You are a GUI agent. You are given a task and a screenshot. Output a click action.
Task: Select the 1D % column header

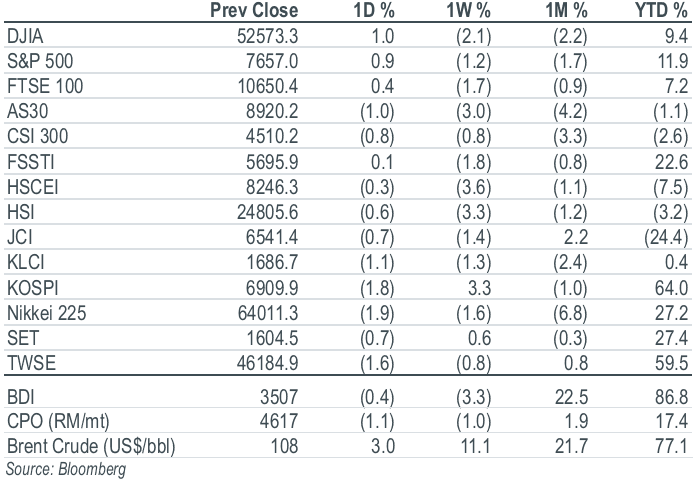click(374, 11)
